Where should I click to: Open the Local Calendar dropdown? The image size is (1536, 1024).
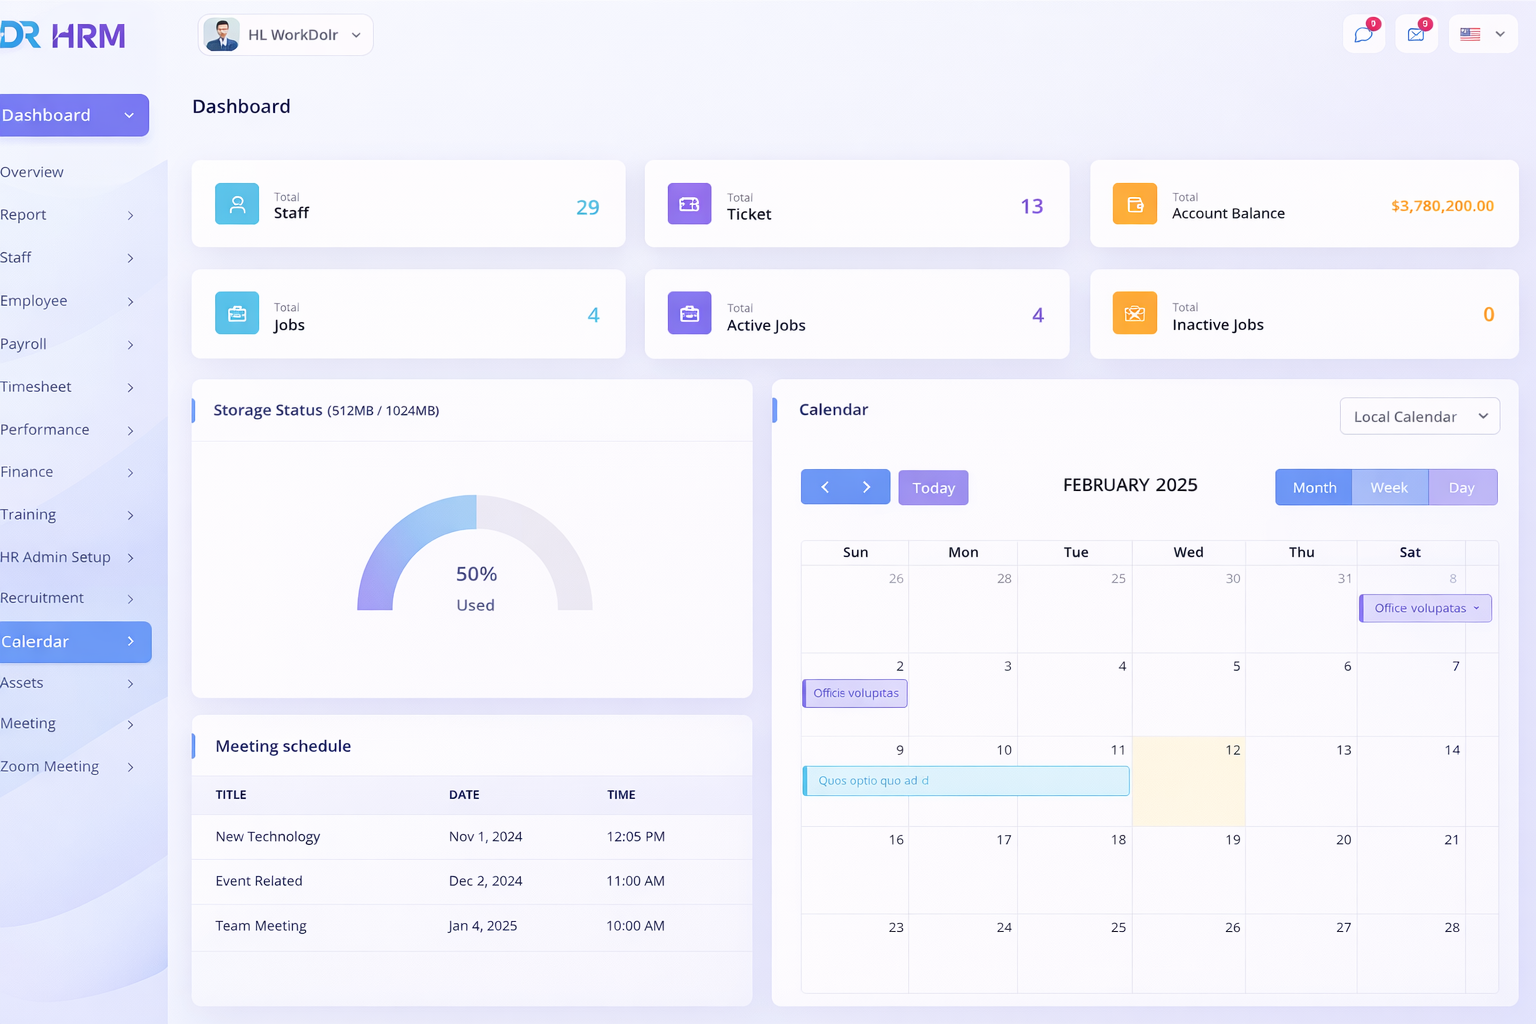click(1419, 416)
